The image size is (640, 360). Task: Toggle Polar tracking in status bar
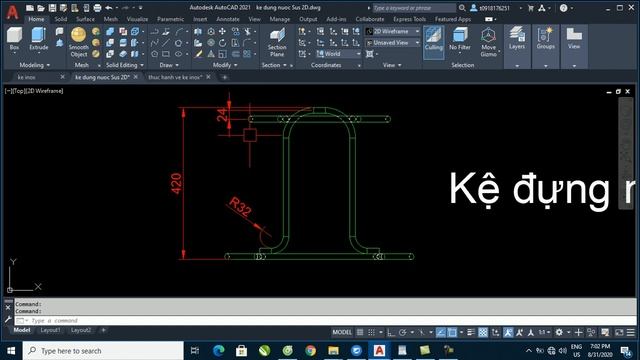coord(402,333)
